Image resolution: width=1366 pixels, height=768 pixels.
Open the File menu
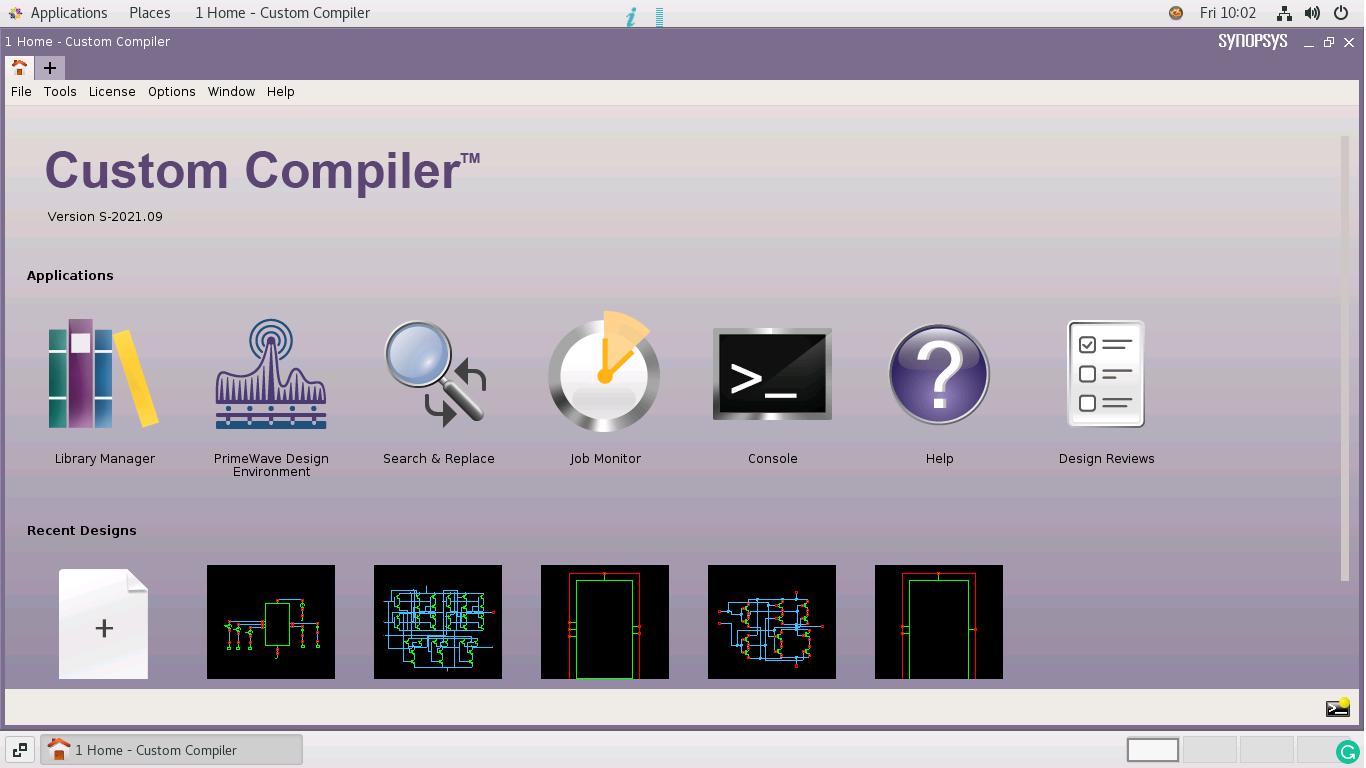(21, 91)
